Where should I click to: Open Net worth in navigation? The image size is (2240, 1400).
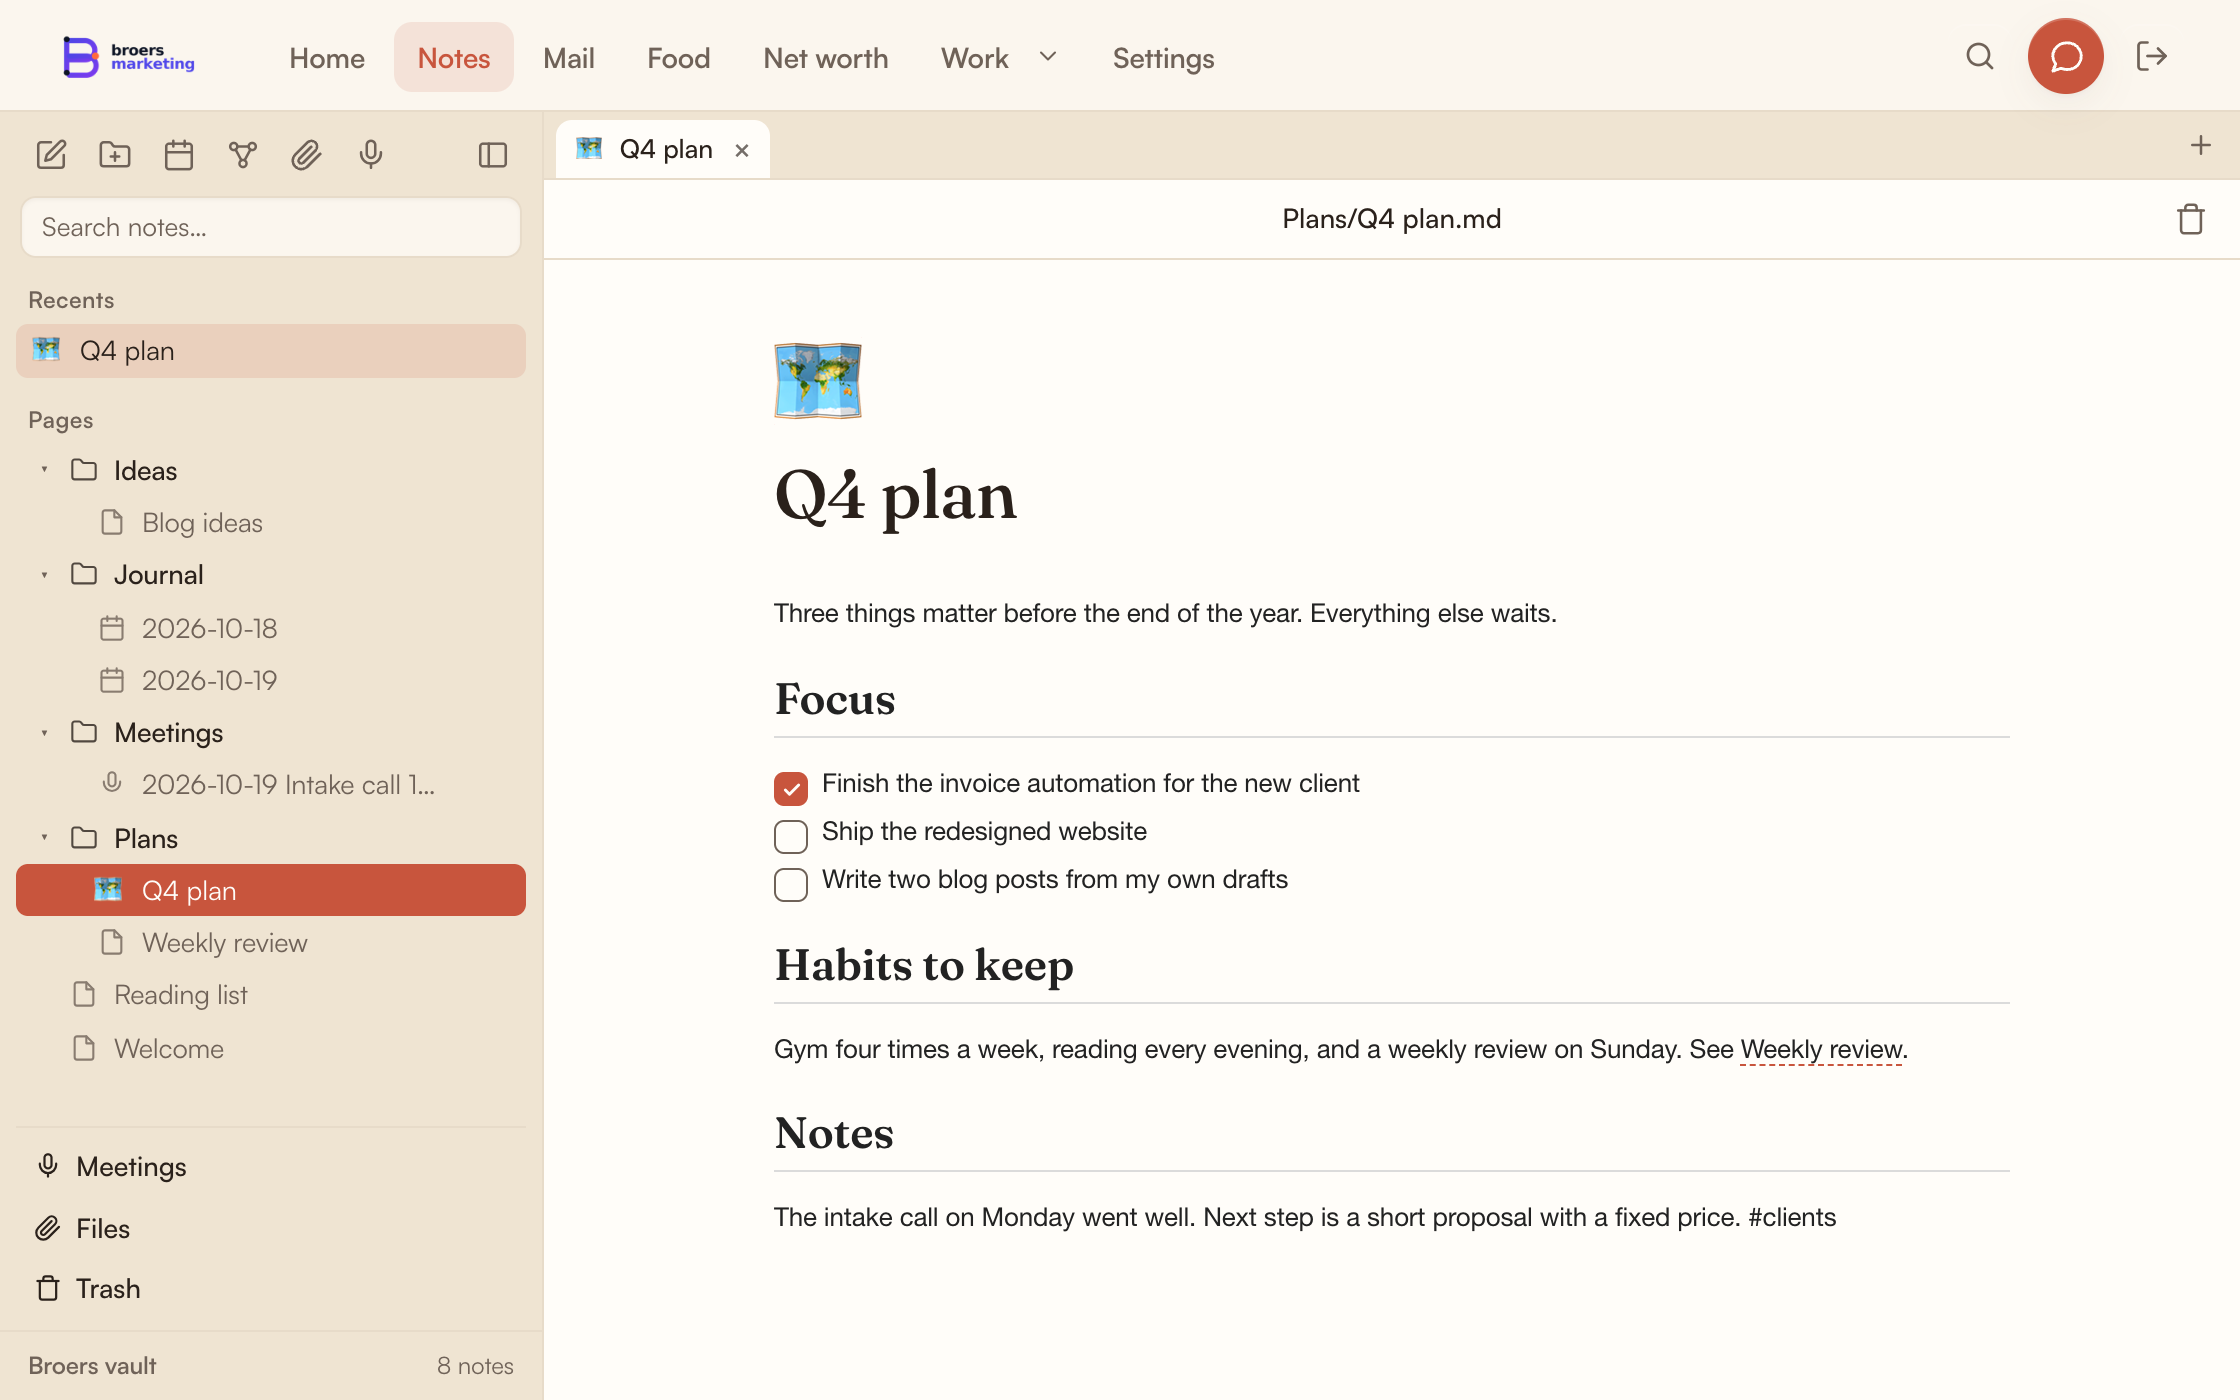click(826, 58)
